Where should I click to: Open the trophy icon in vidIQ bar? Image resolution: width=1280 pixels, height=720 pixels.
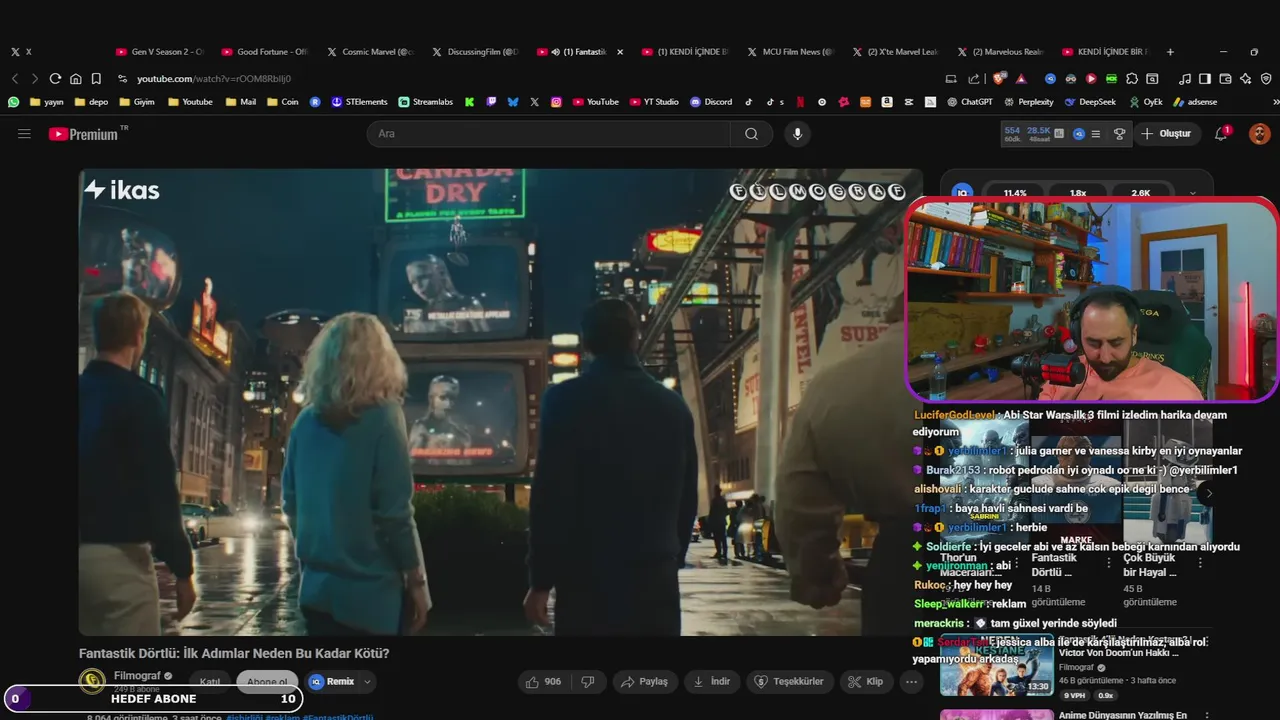point(1120,133)
